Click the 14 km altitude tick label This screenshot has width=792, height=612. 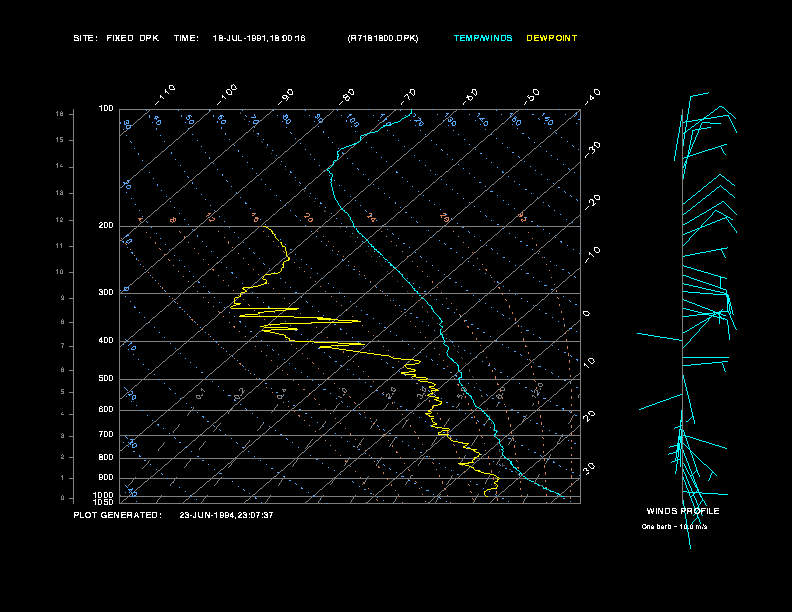click(x=60, y=166)
